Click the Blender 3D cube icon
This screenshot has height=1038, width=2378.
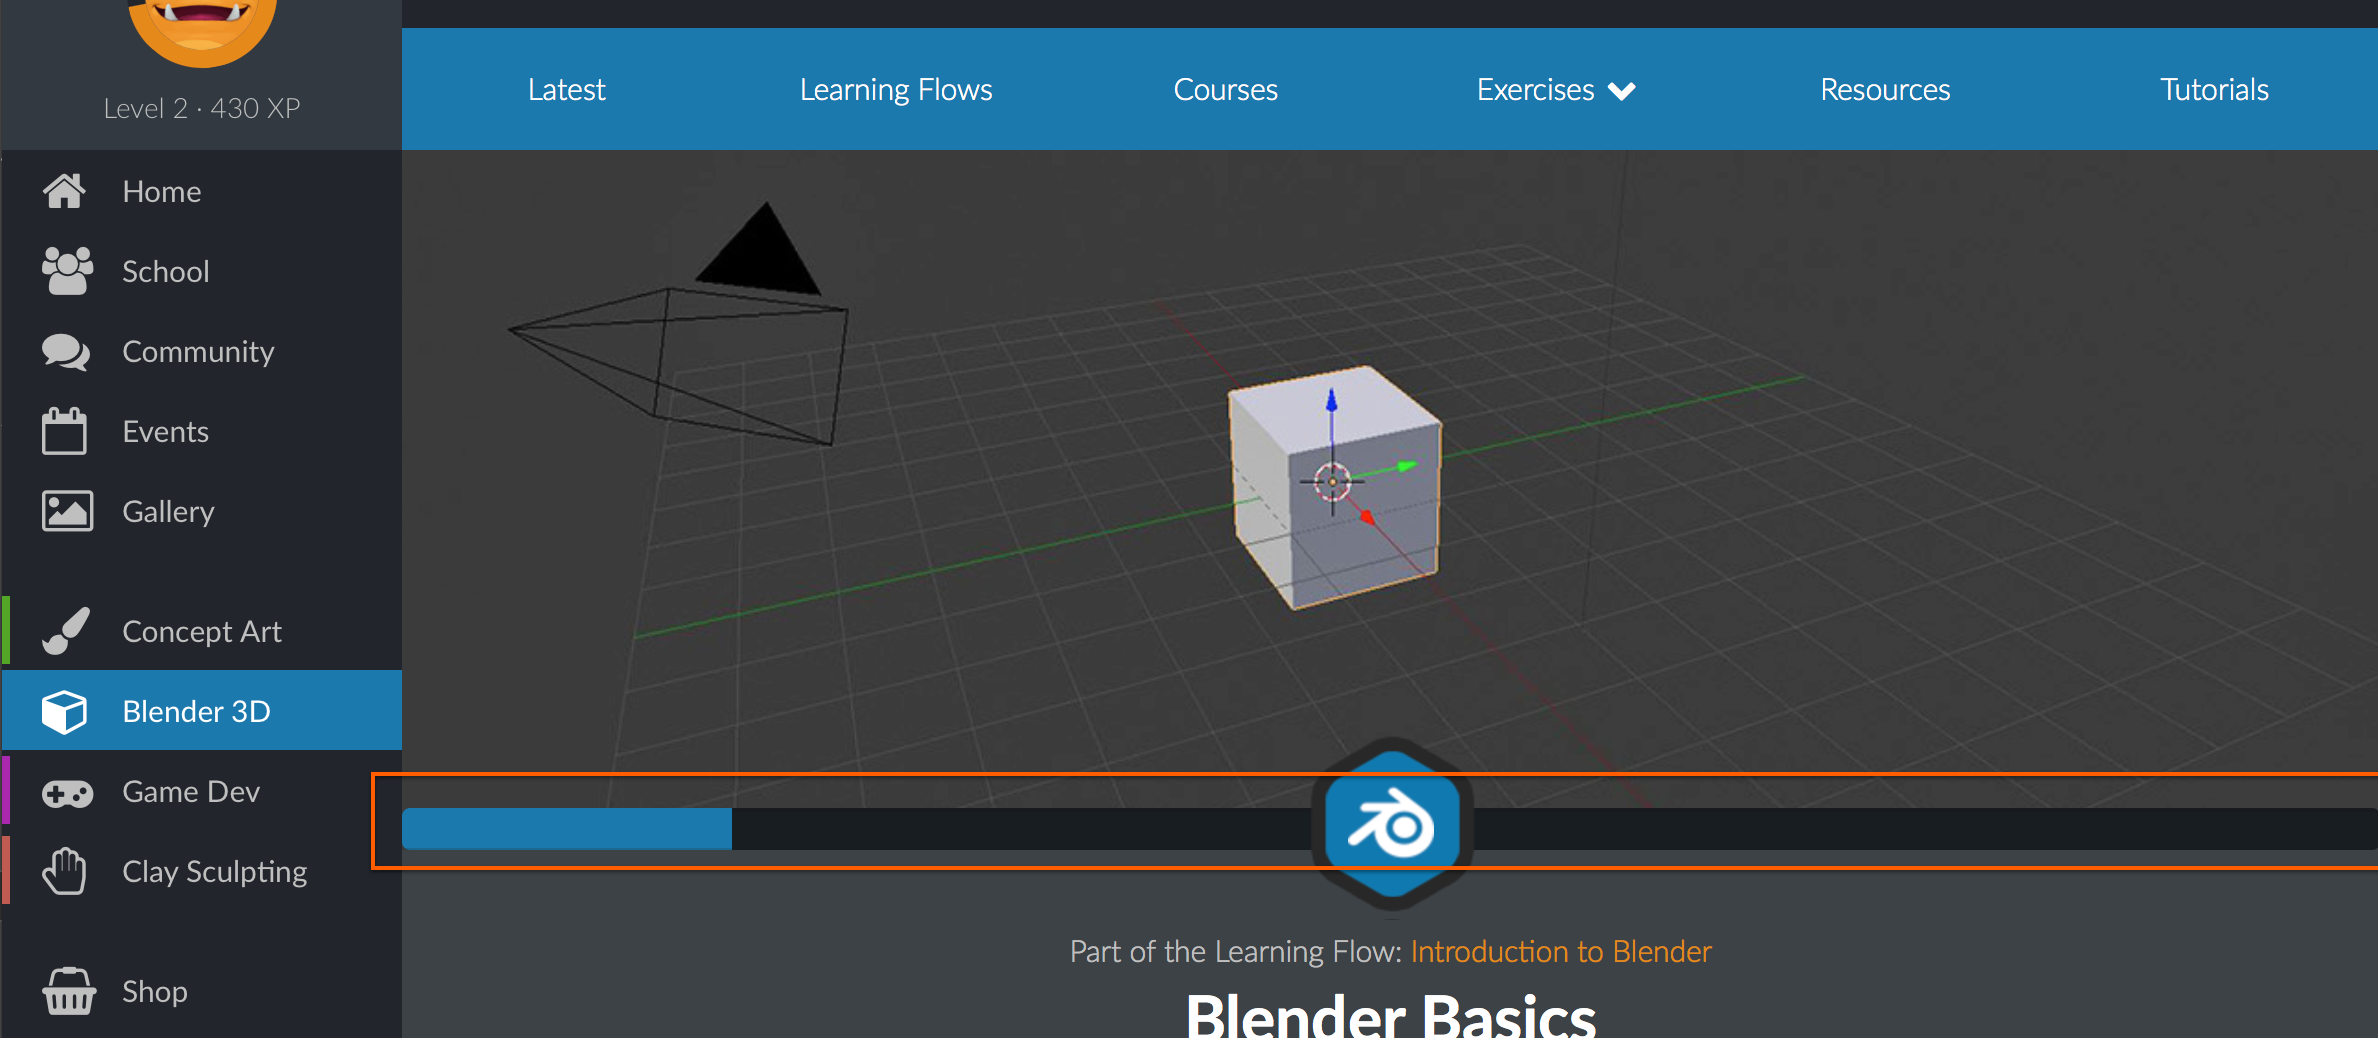[x=65, y=711]
